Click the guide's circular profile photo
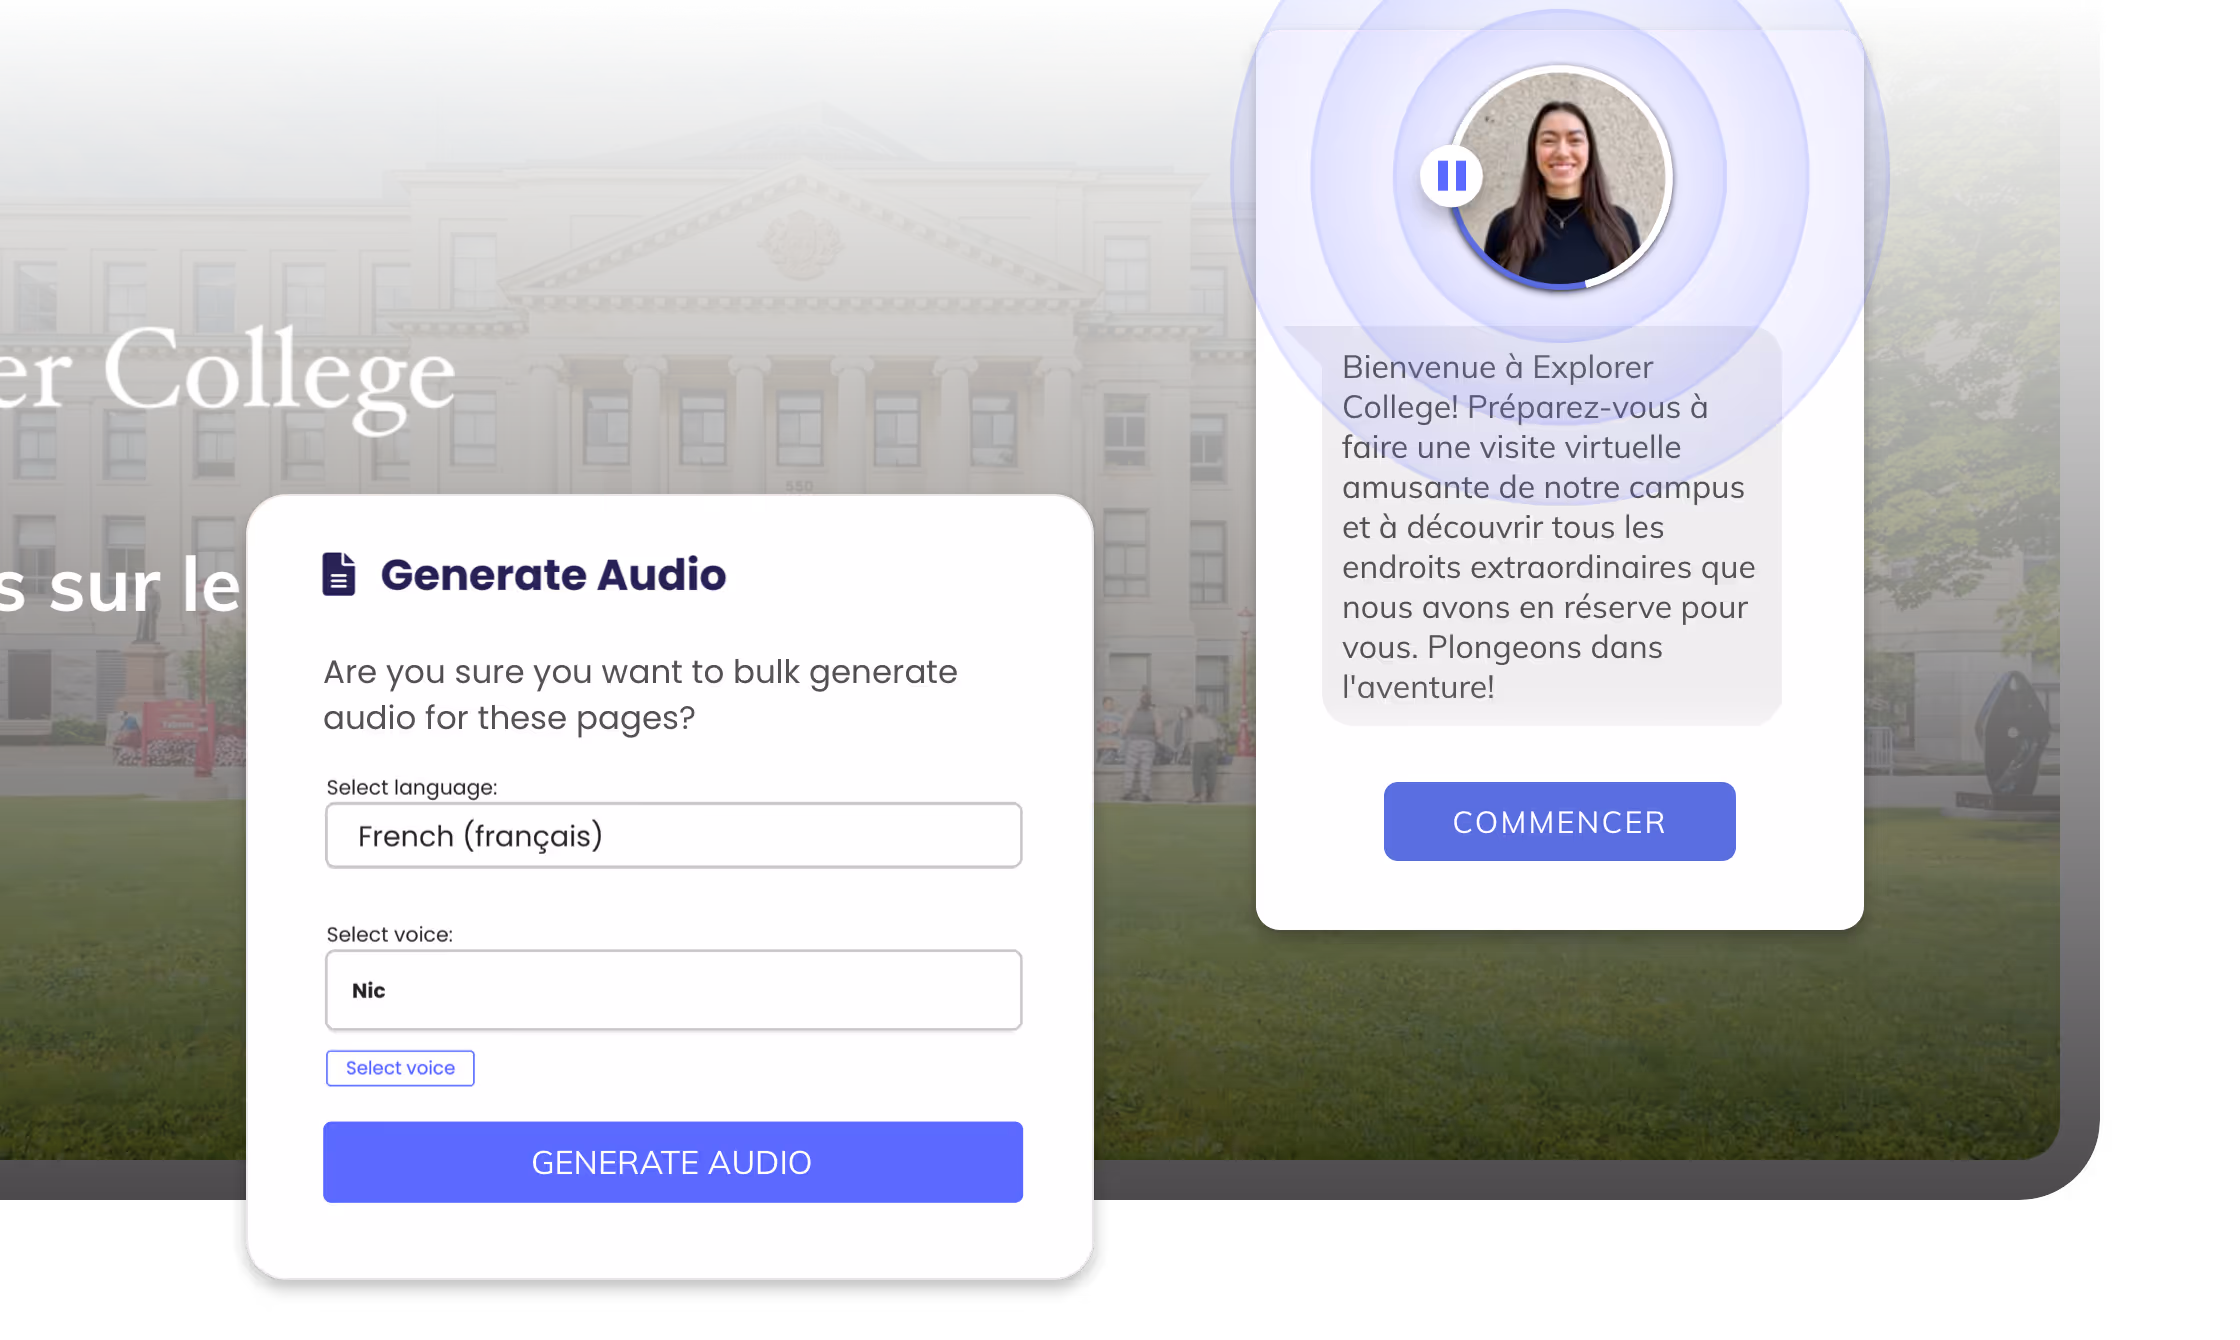The width and height of the screenshot is (2240, 1340). point(1561,178)
